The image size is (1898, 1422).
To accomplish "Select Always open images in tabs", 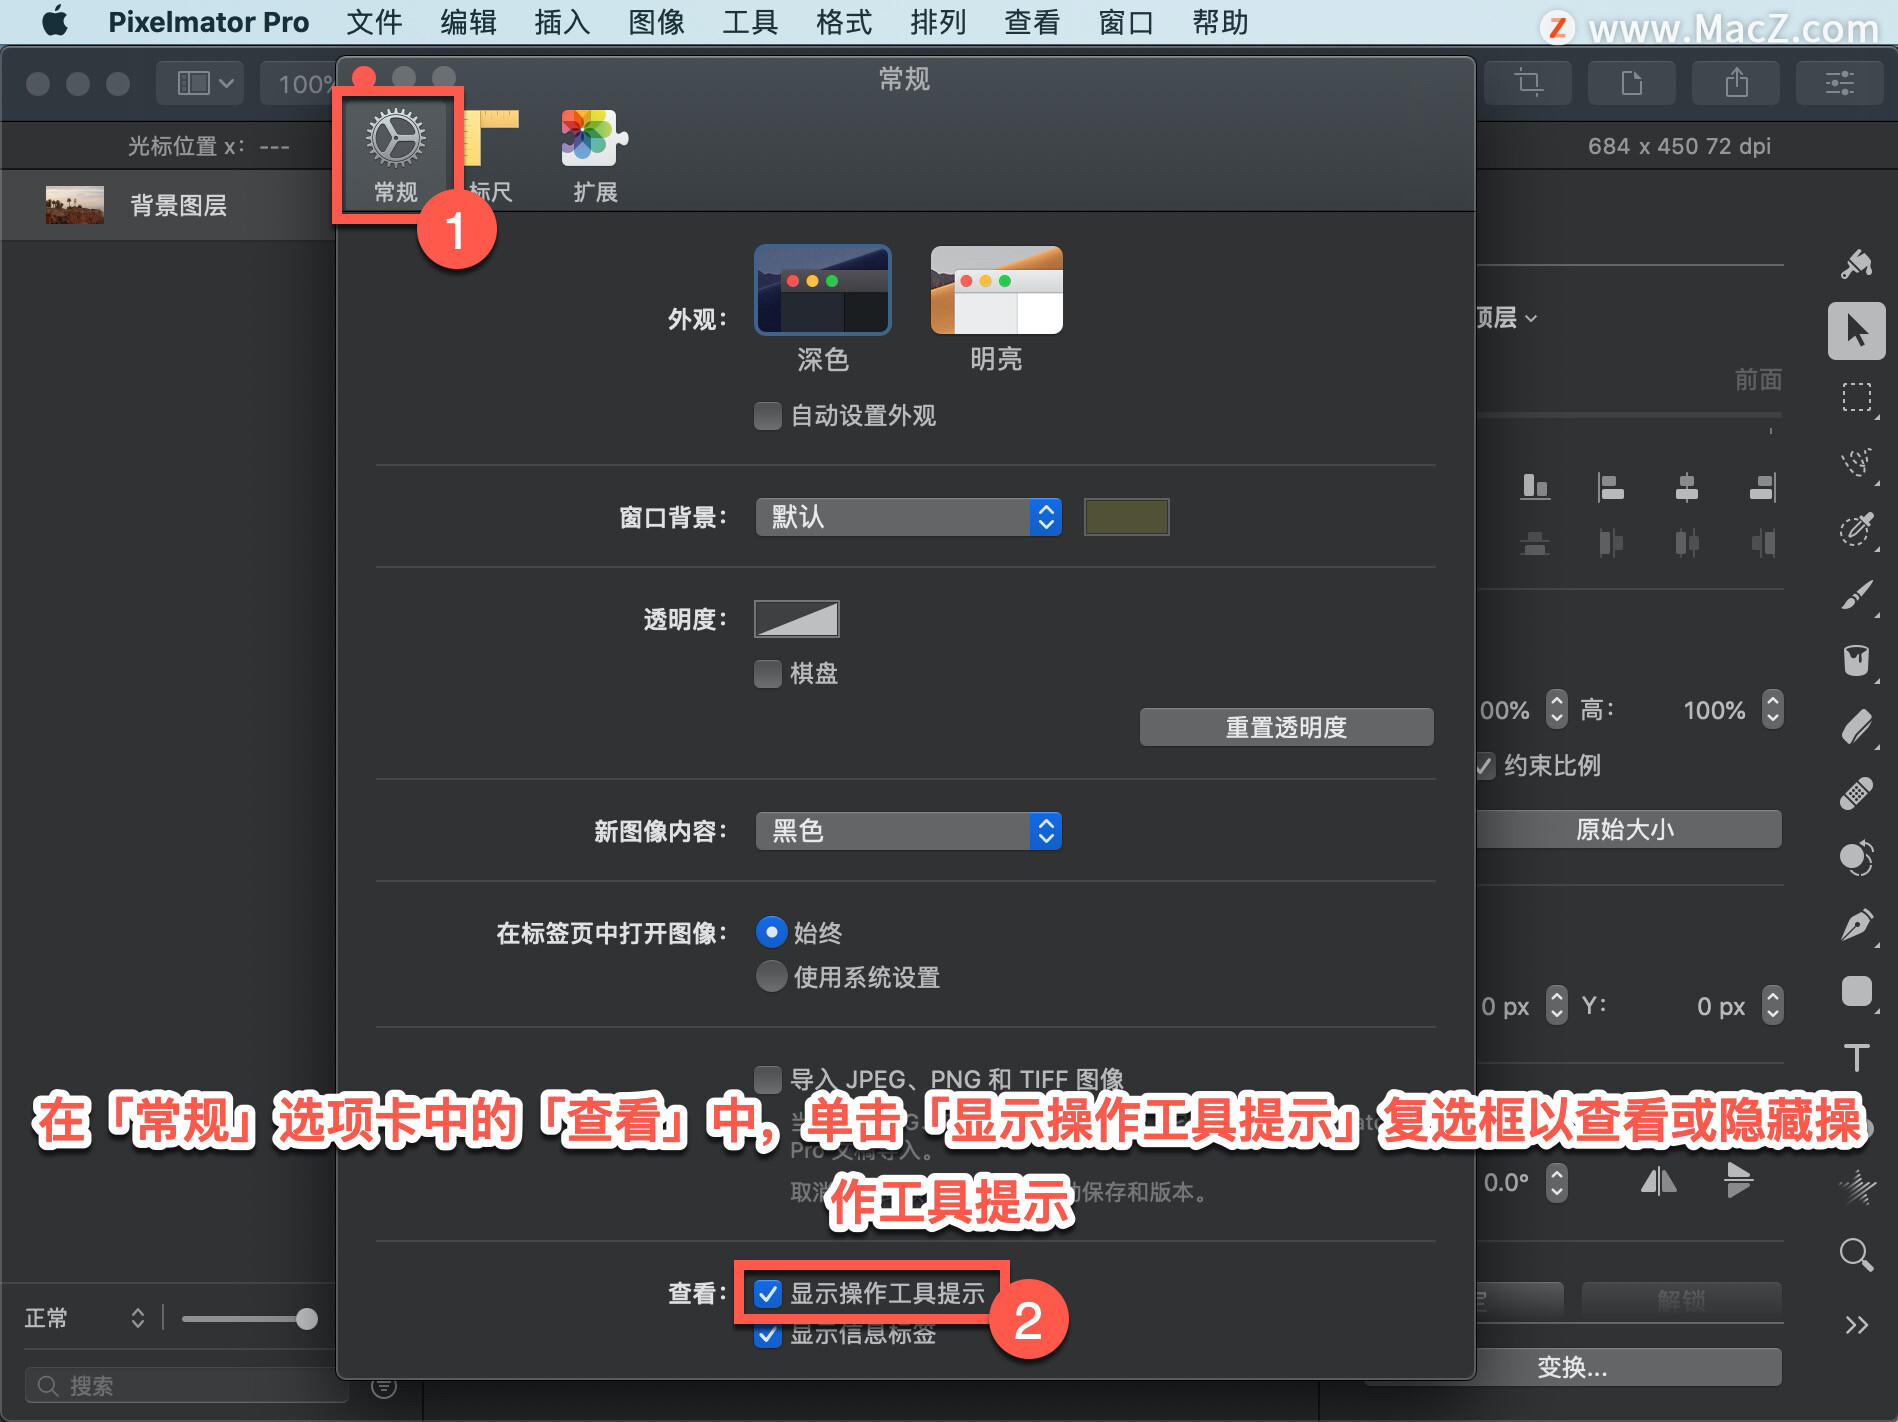I will [771, 933].
